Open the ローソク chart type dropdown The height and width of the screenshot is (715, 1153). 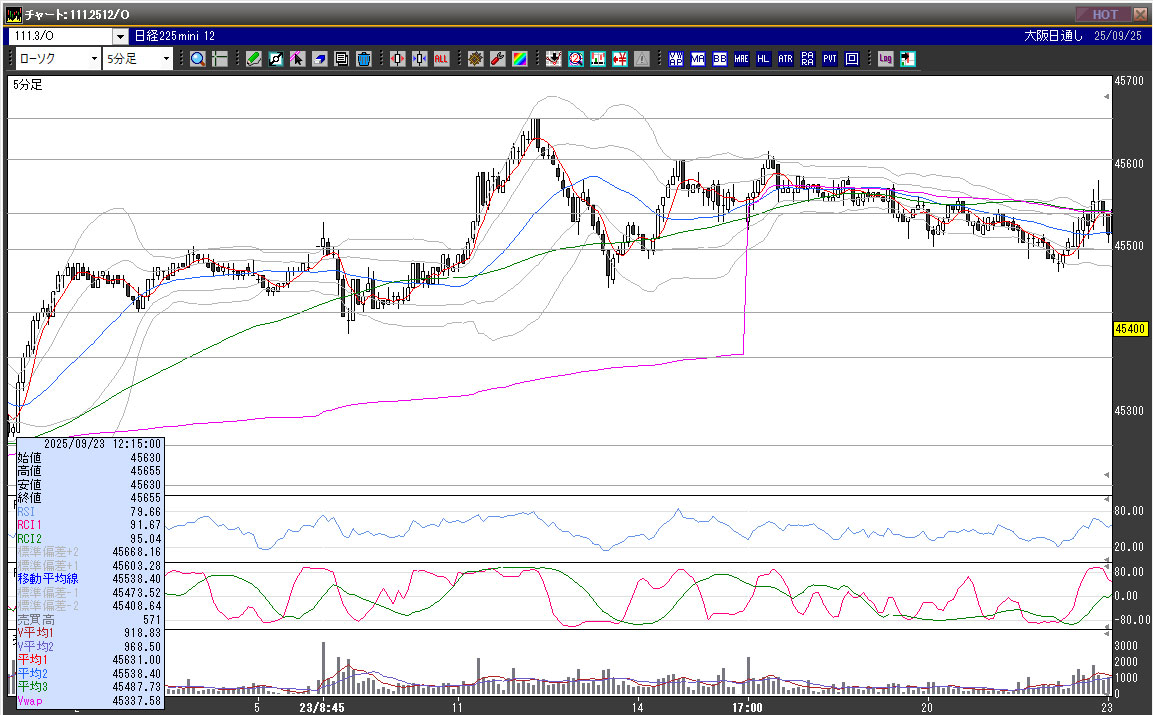point(94,59)
